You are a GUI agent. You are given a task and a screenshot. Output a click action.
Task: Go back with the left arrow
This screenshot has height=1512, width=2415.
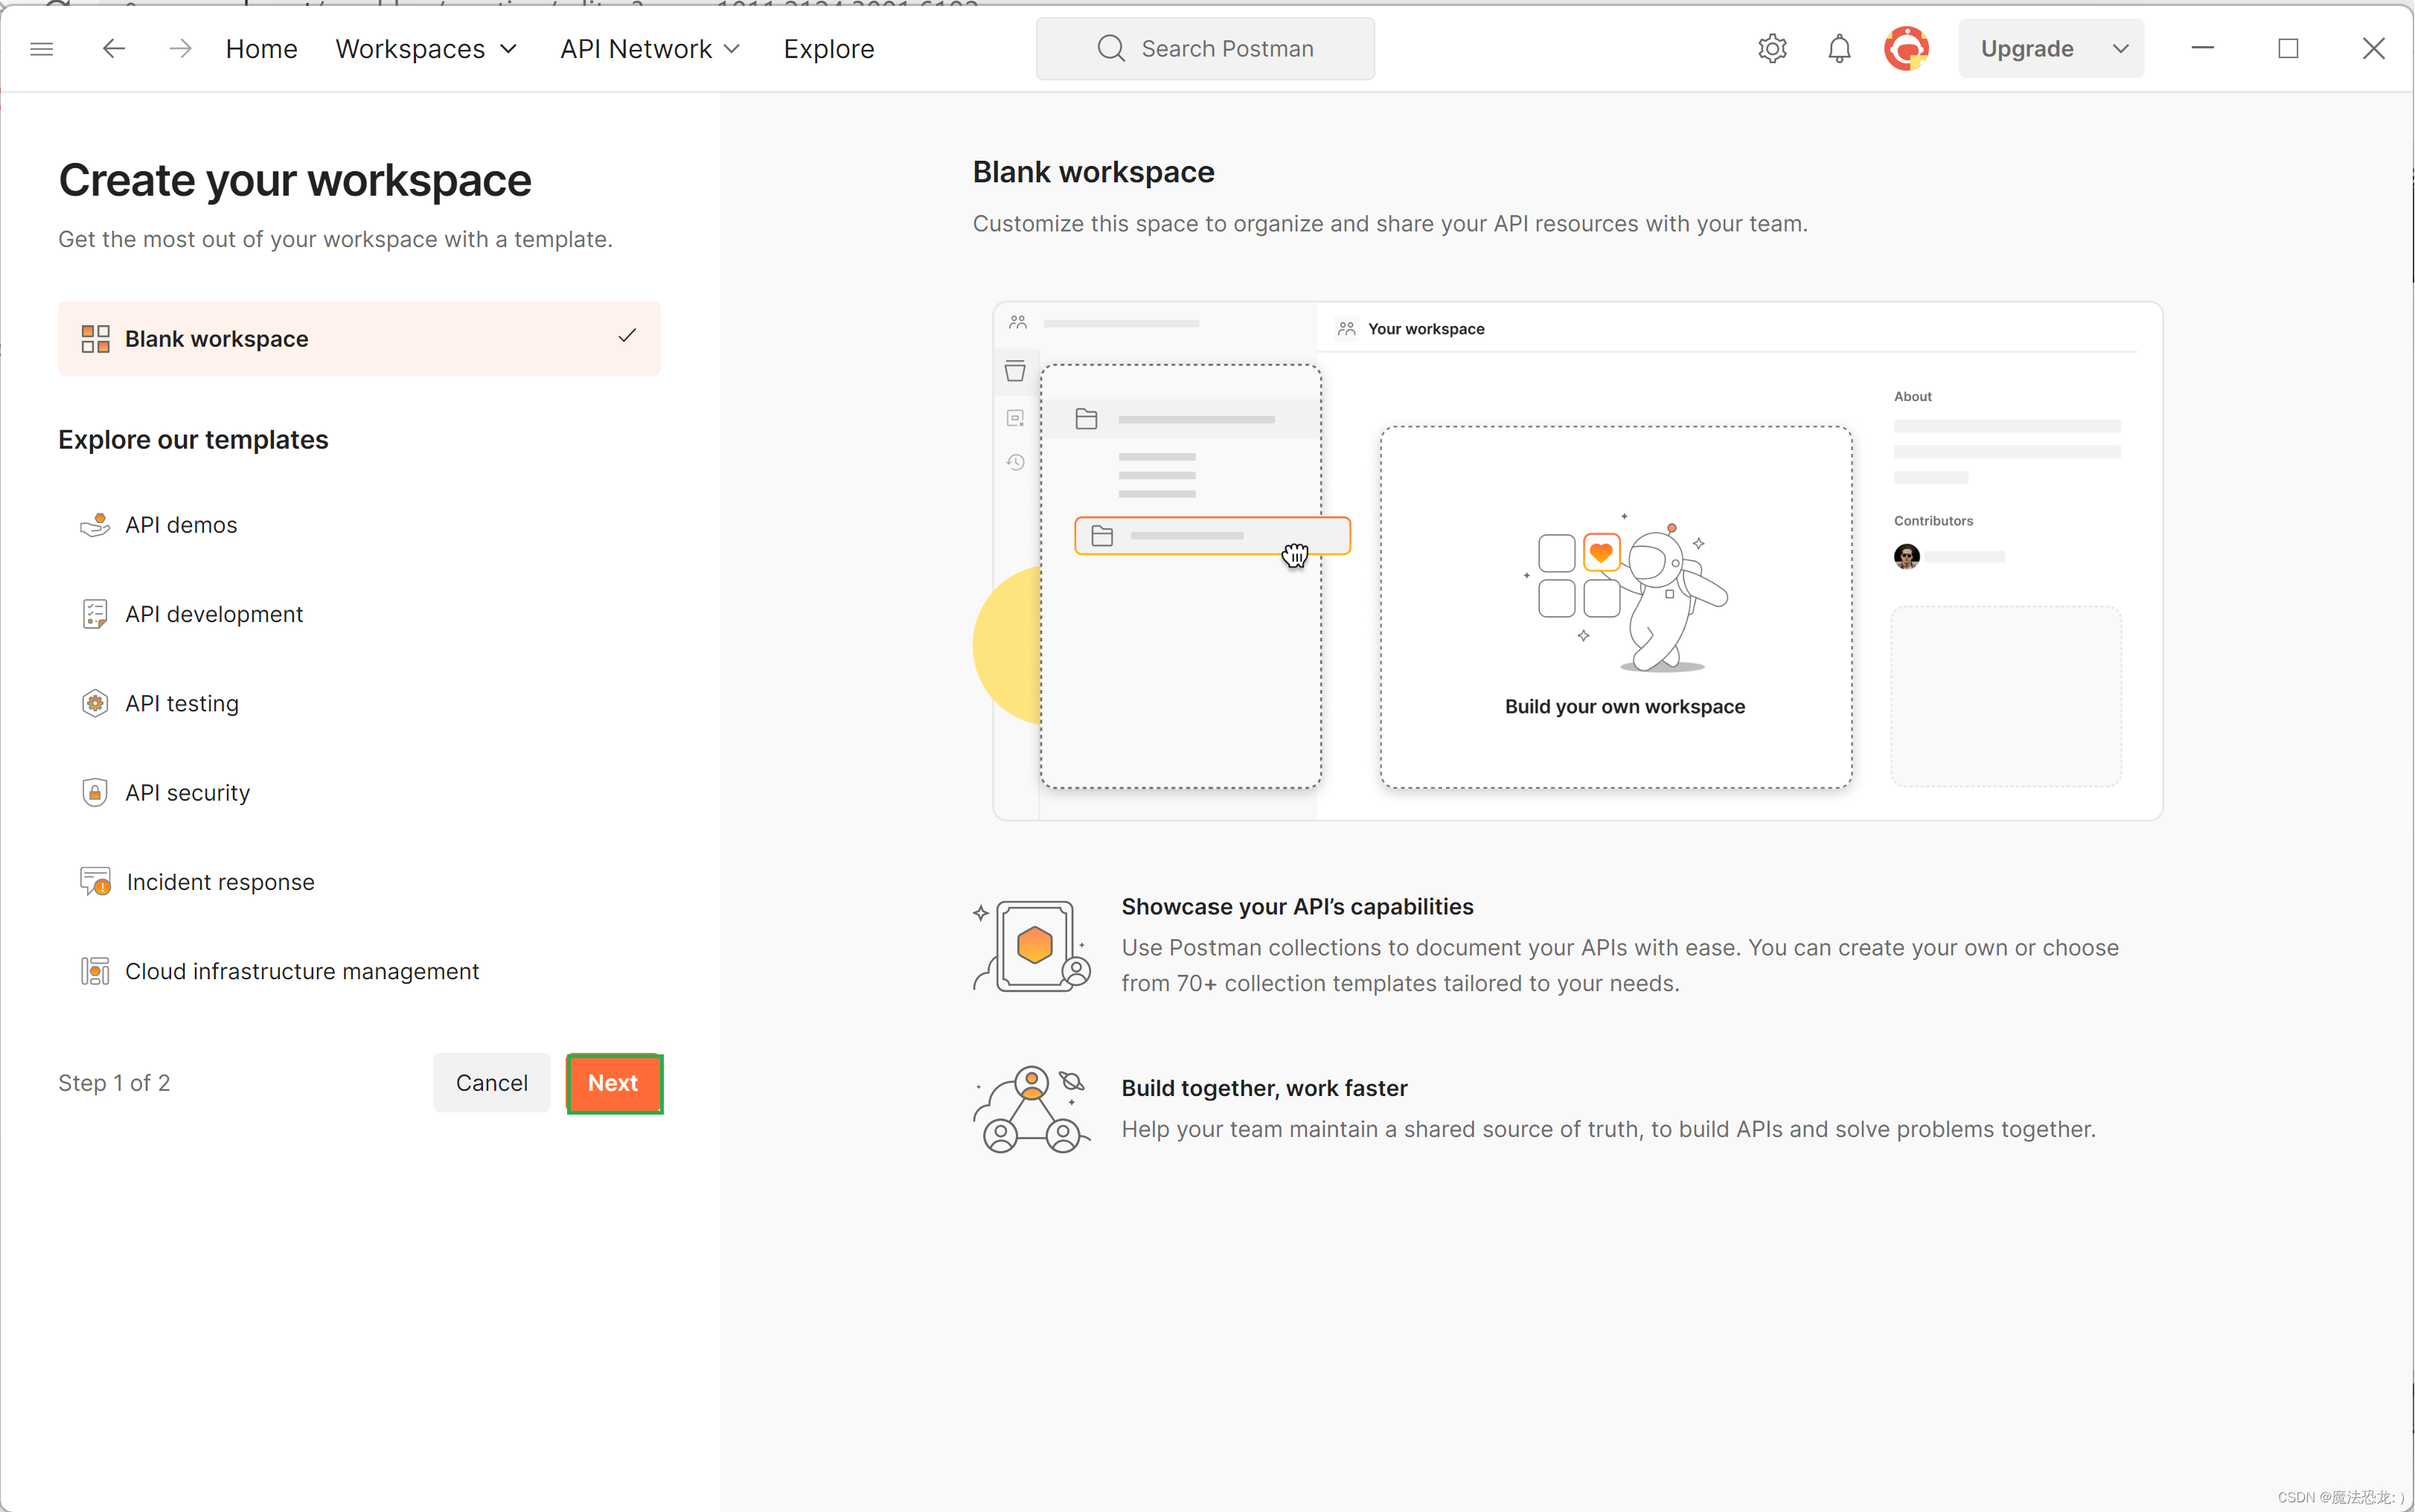(x=113, y=48)
